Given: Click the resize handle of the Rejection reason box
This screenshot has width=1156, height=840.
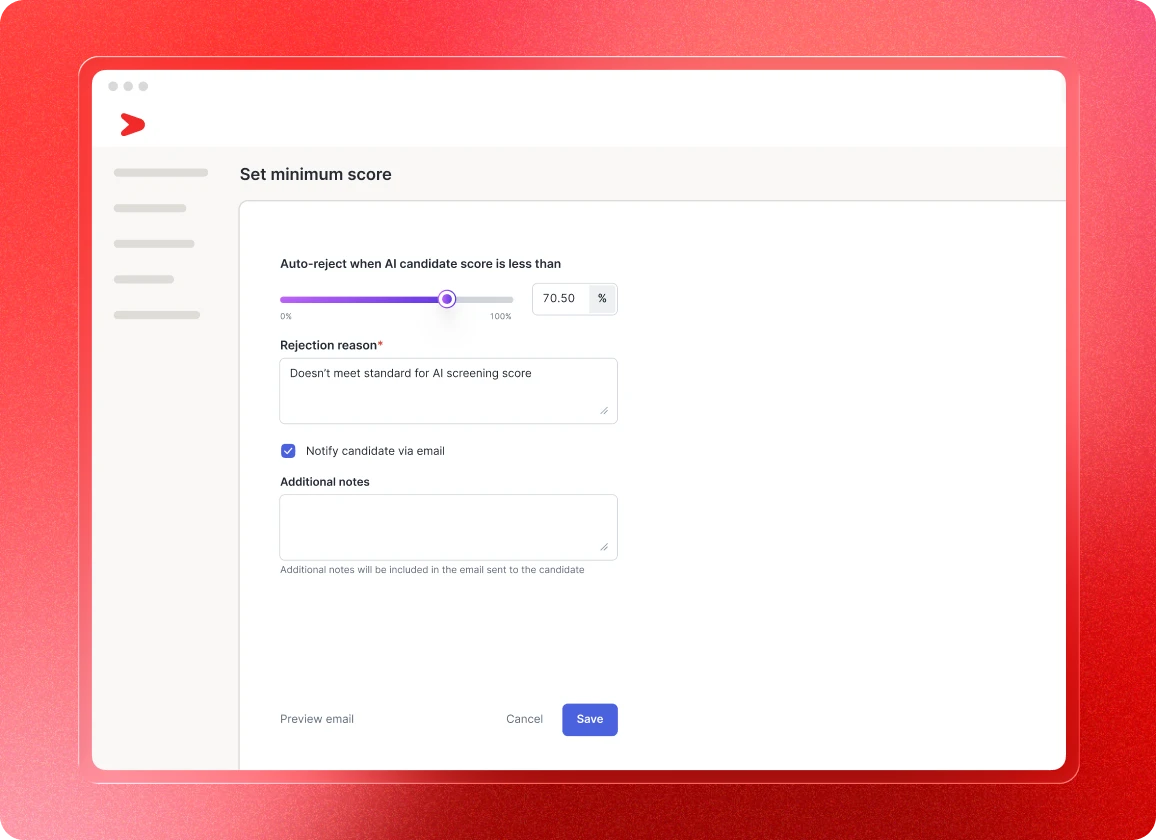Looking at the screenshot, I should click(604, 411).
